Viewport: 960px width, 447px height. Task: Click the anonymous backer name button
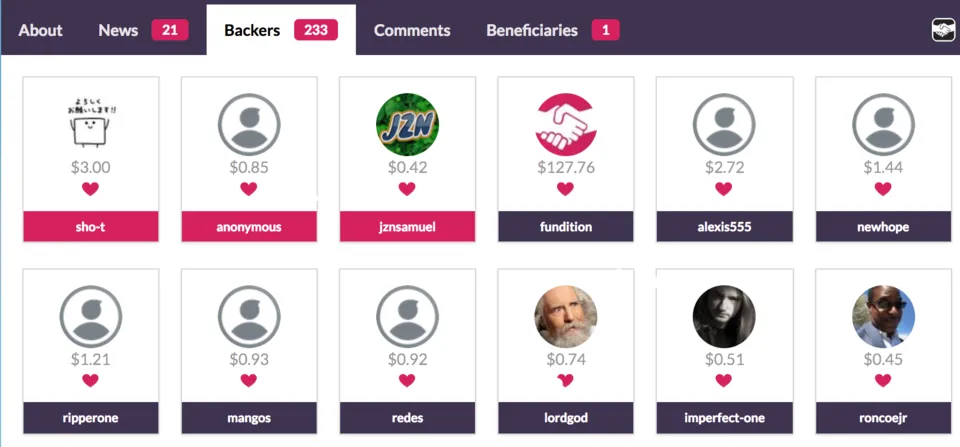(x=249, y=227)
